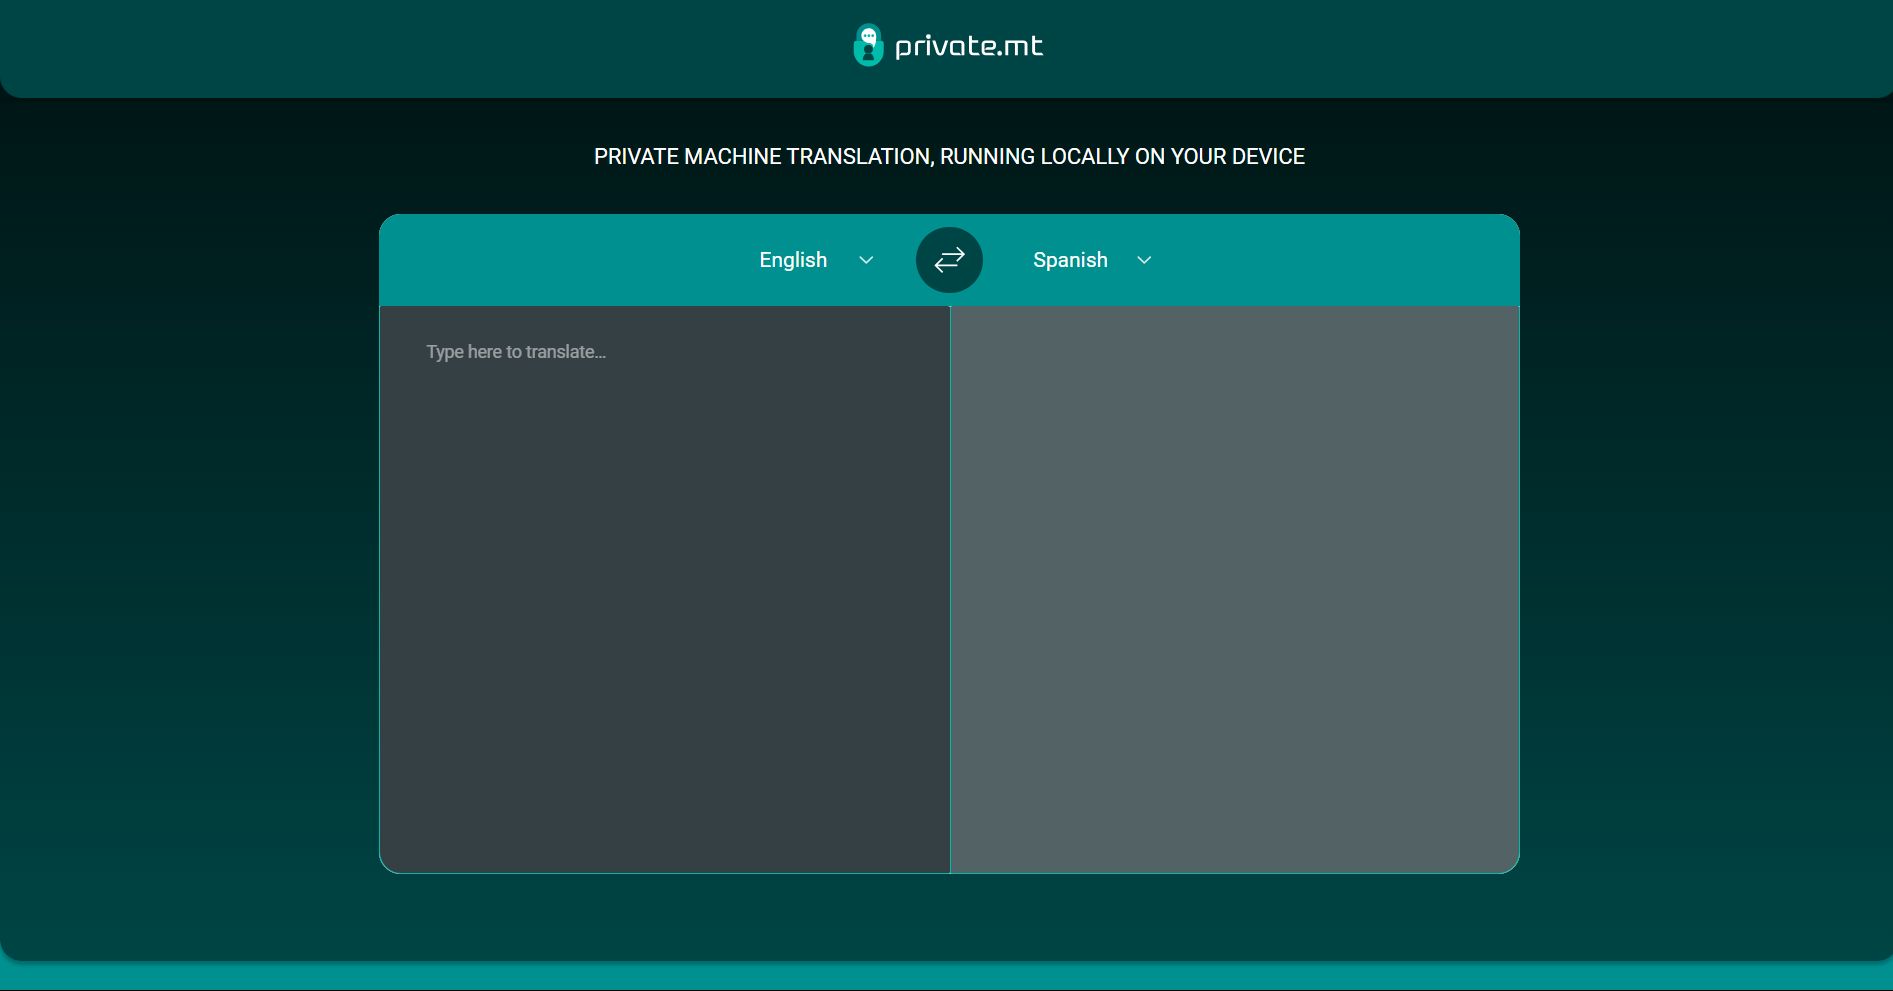The height and width of the screenshot is (991, 1893).
Task: Click the PRIVATE MACHINE TRANSLATION heading
Action: (x=949, y=156)
